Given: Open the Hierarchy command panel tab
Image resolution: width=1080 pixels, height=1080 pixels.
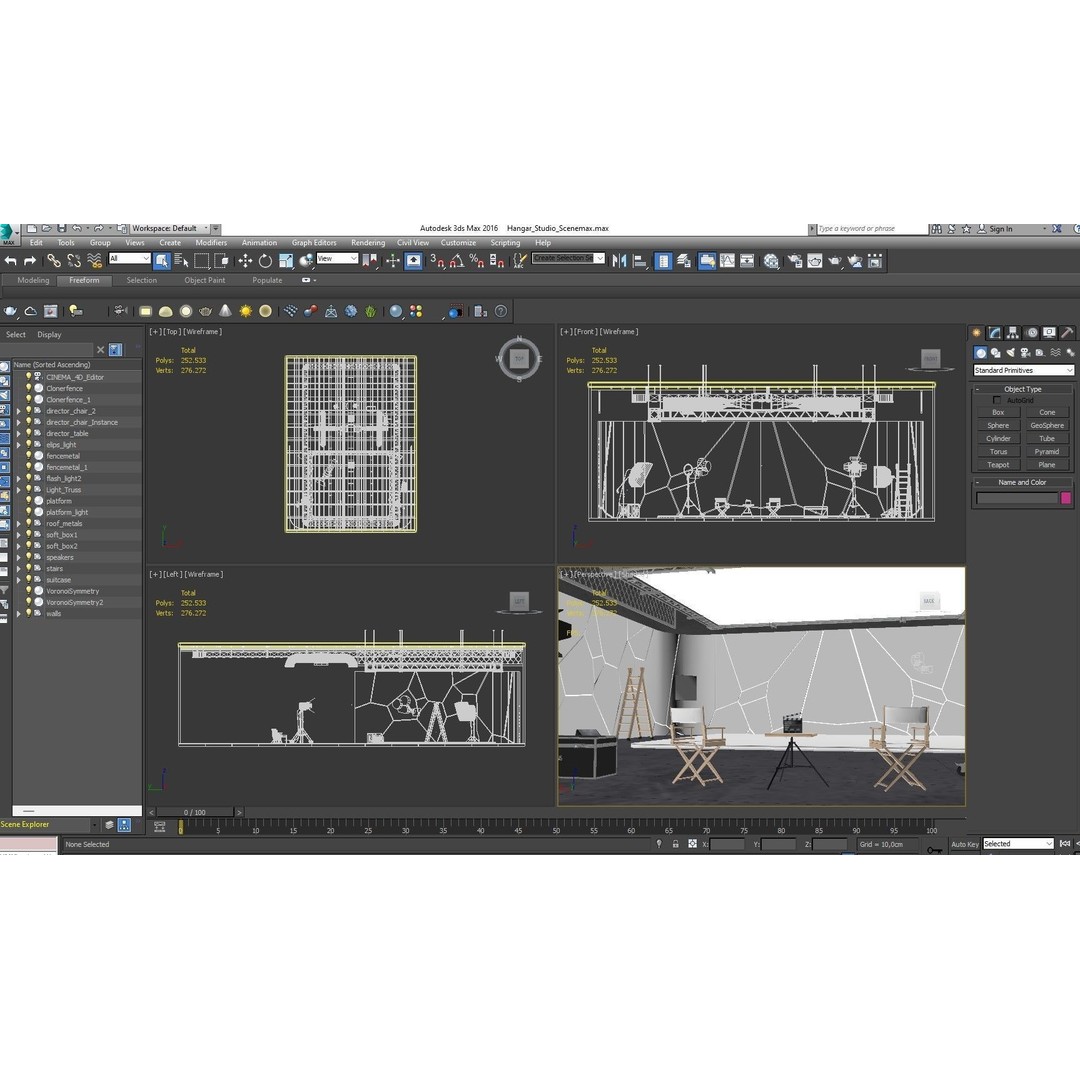Looking at the screenshot, I should 1012,333.
